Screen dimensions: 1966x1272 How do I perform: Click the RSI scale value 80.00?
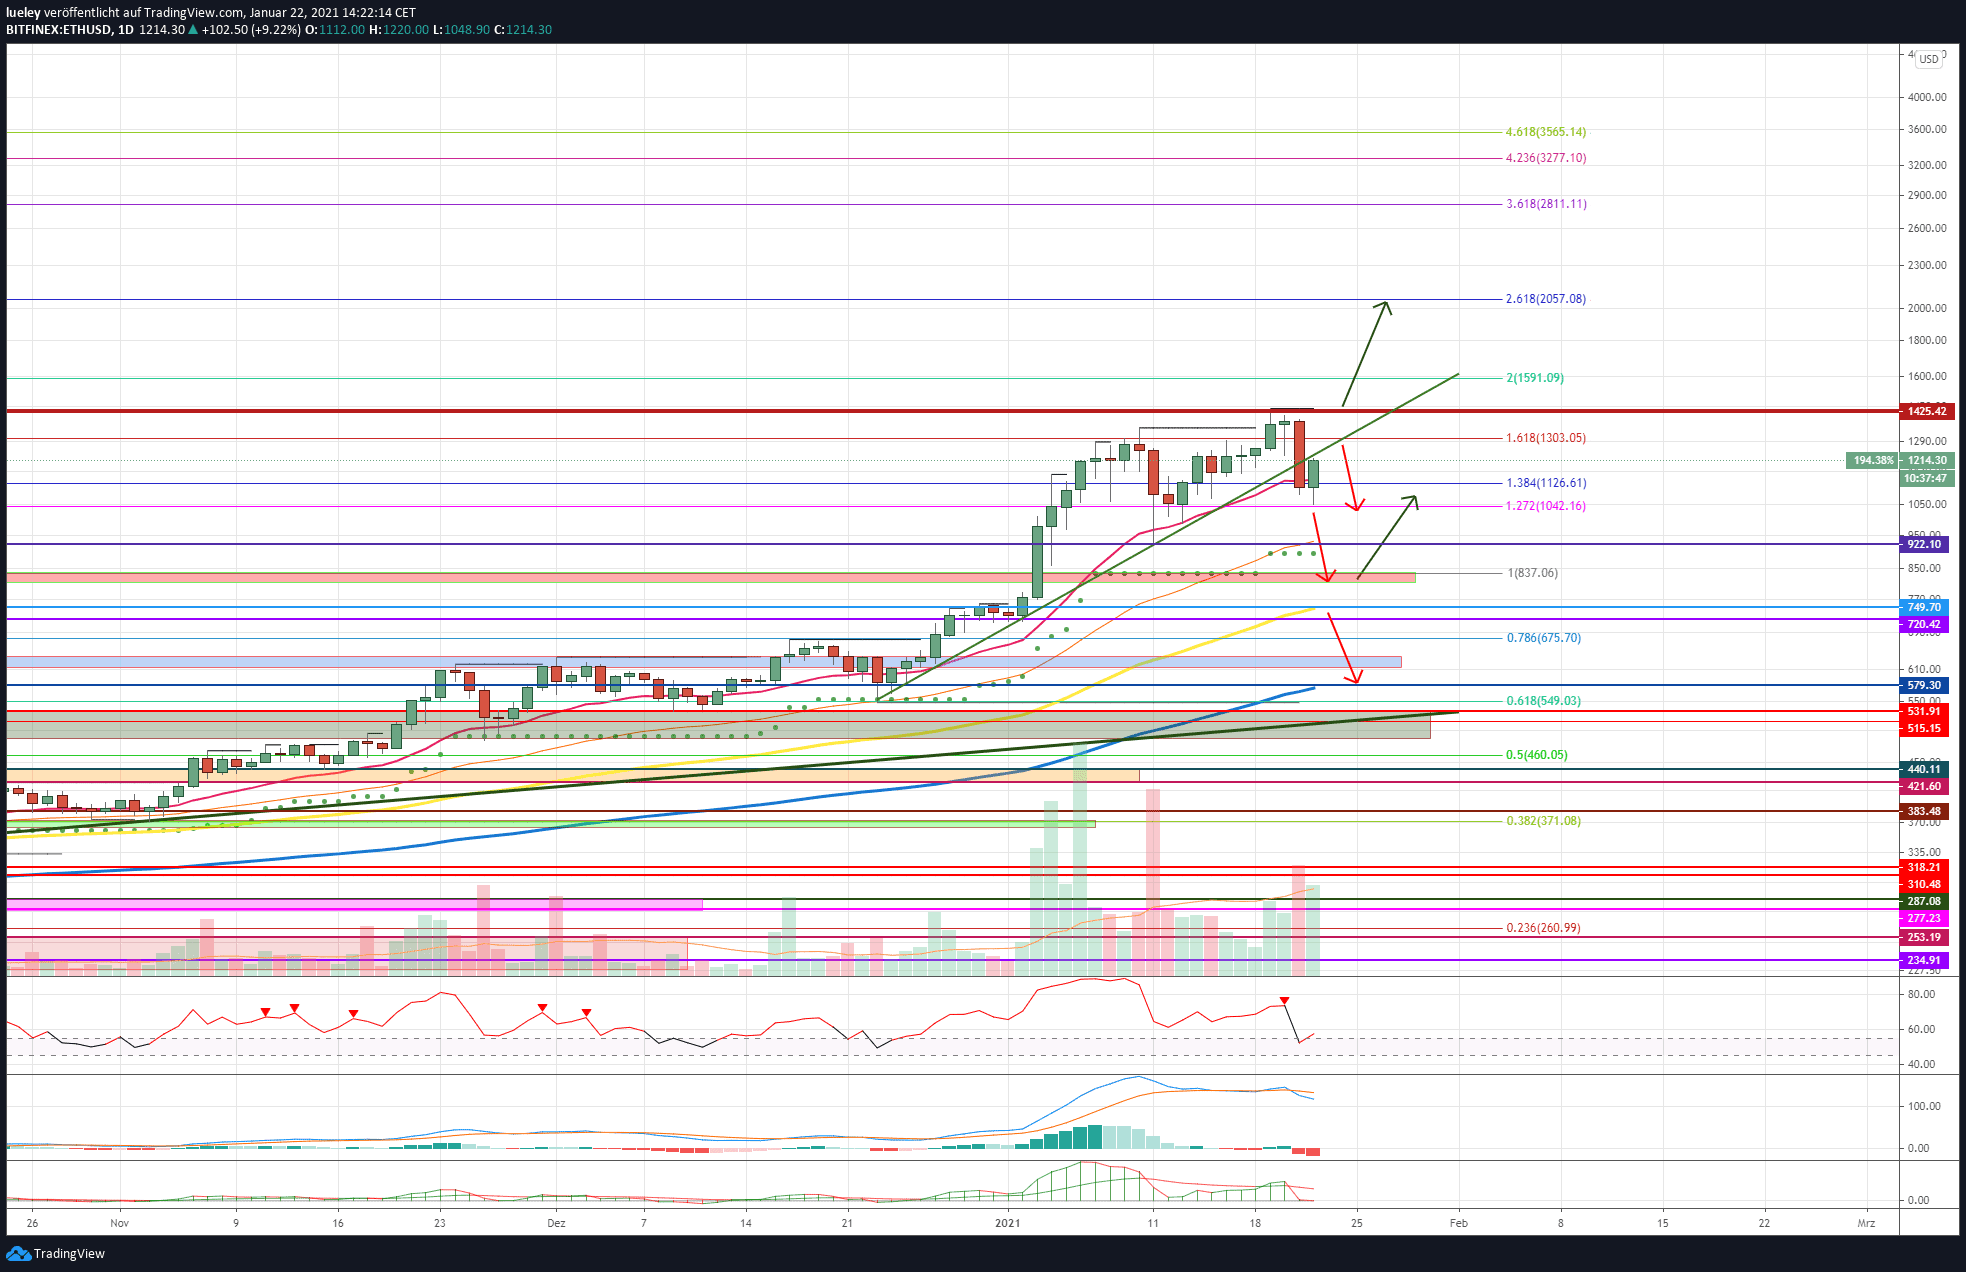1921,994
